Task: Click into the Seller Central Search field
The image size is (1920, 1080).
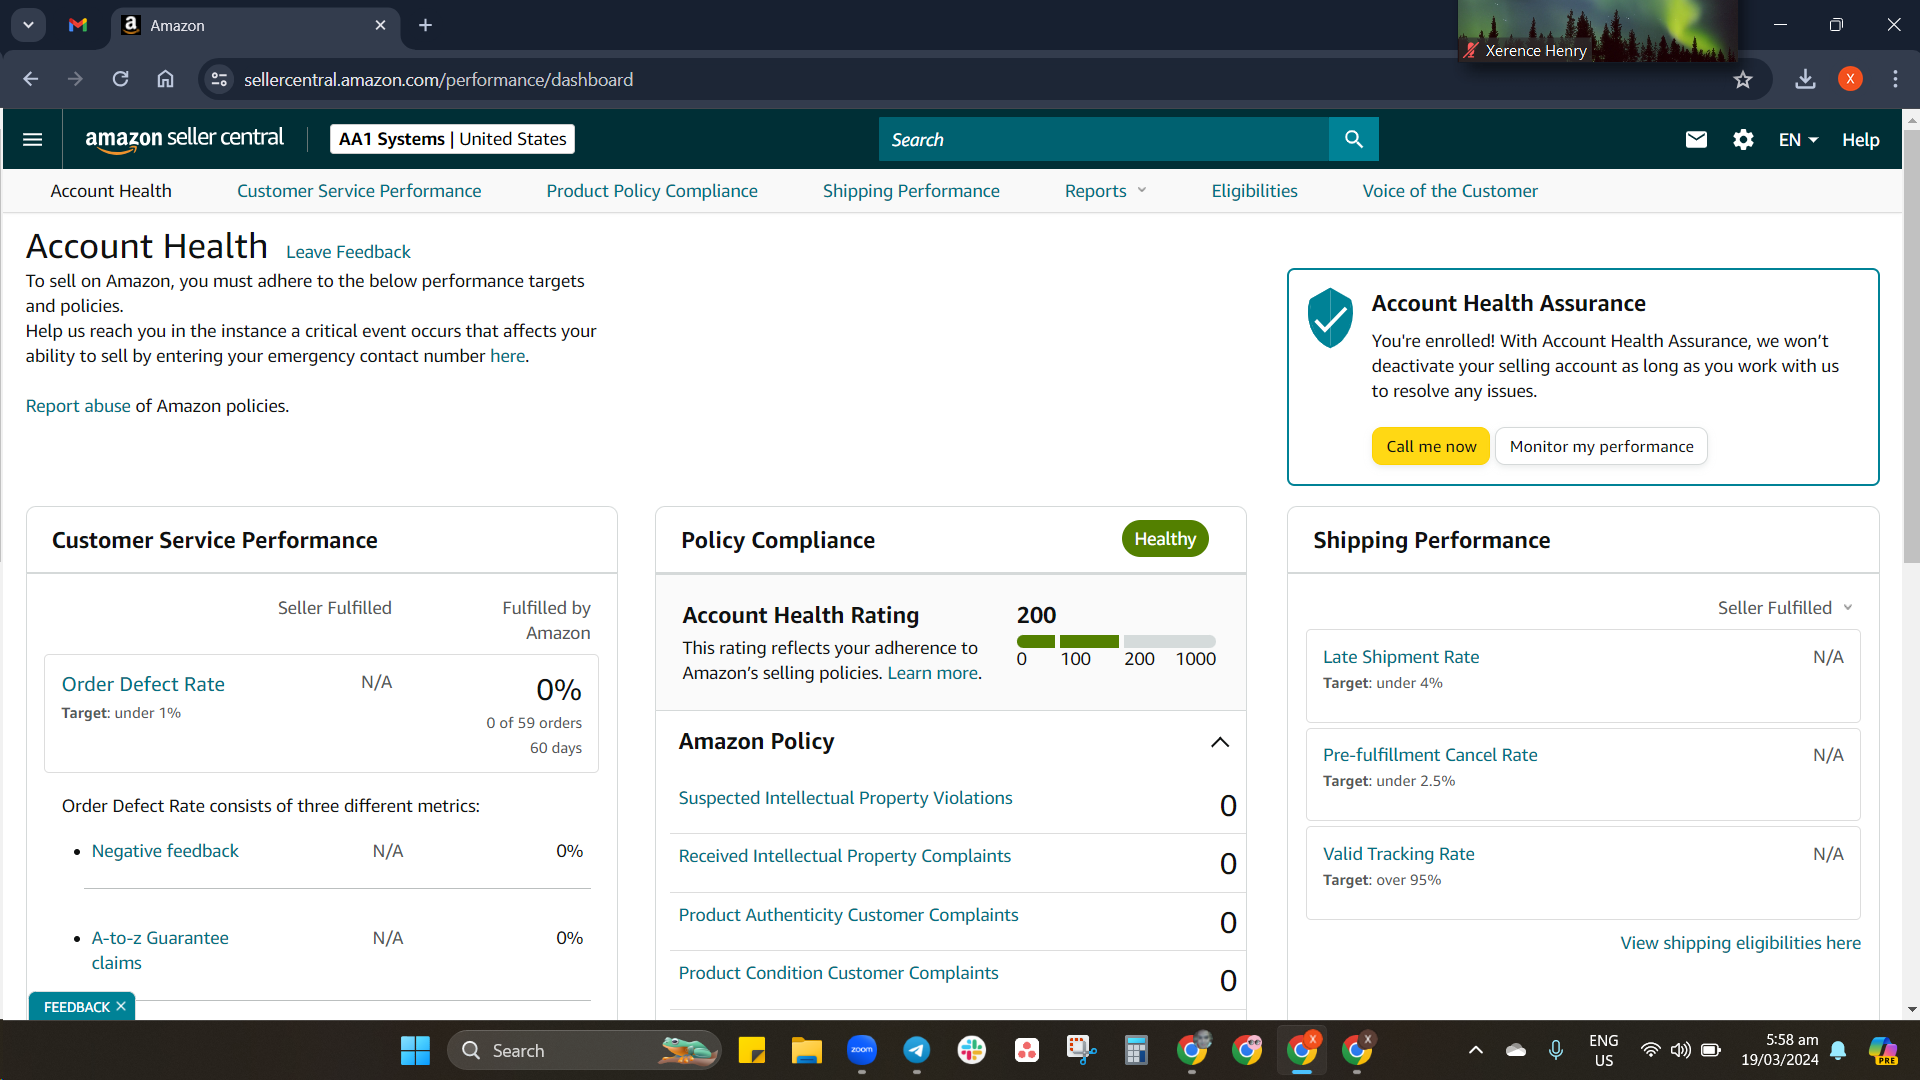Action: coord(1104,139)
